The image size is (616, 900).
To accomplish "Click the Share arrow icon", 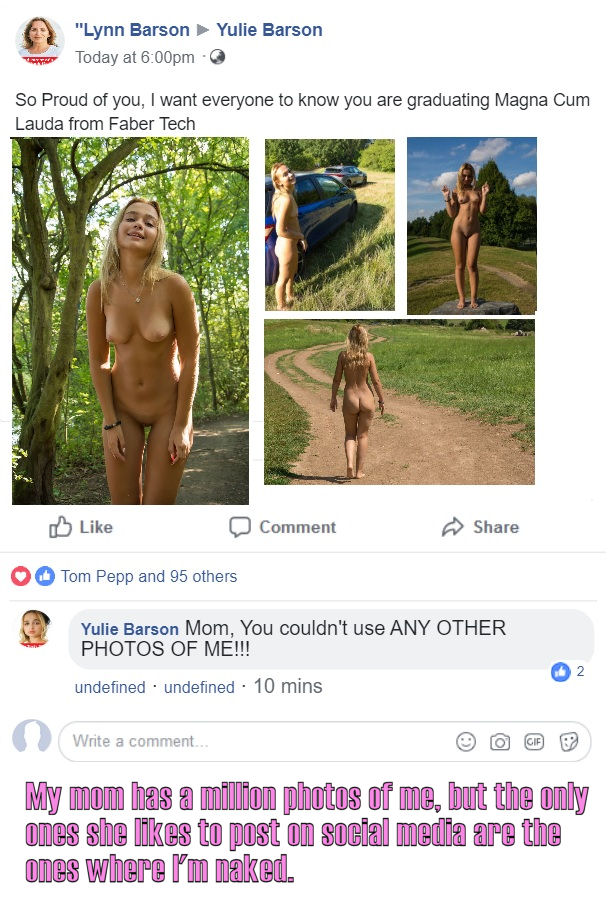I will (453, 527).
